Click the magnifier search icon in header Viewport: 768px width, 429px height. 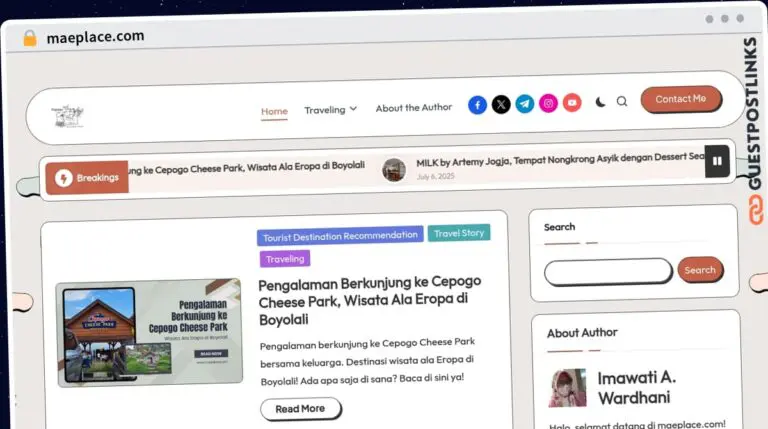[622, 101]
